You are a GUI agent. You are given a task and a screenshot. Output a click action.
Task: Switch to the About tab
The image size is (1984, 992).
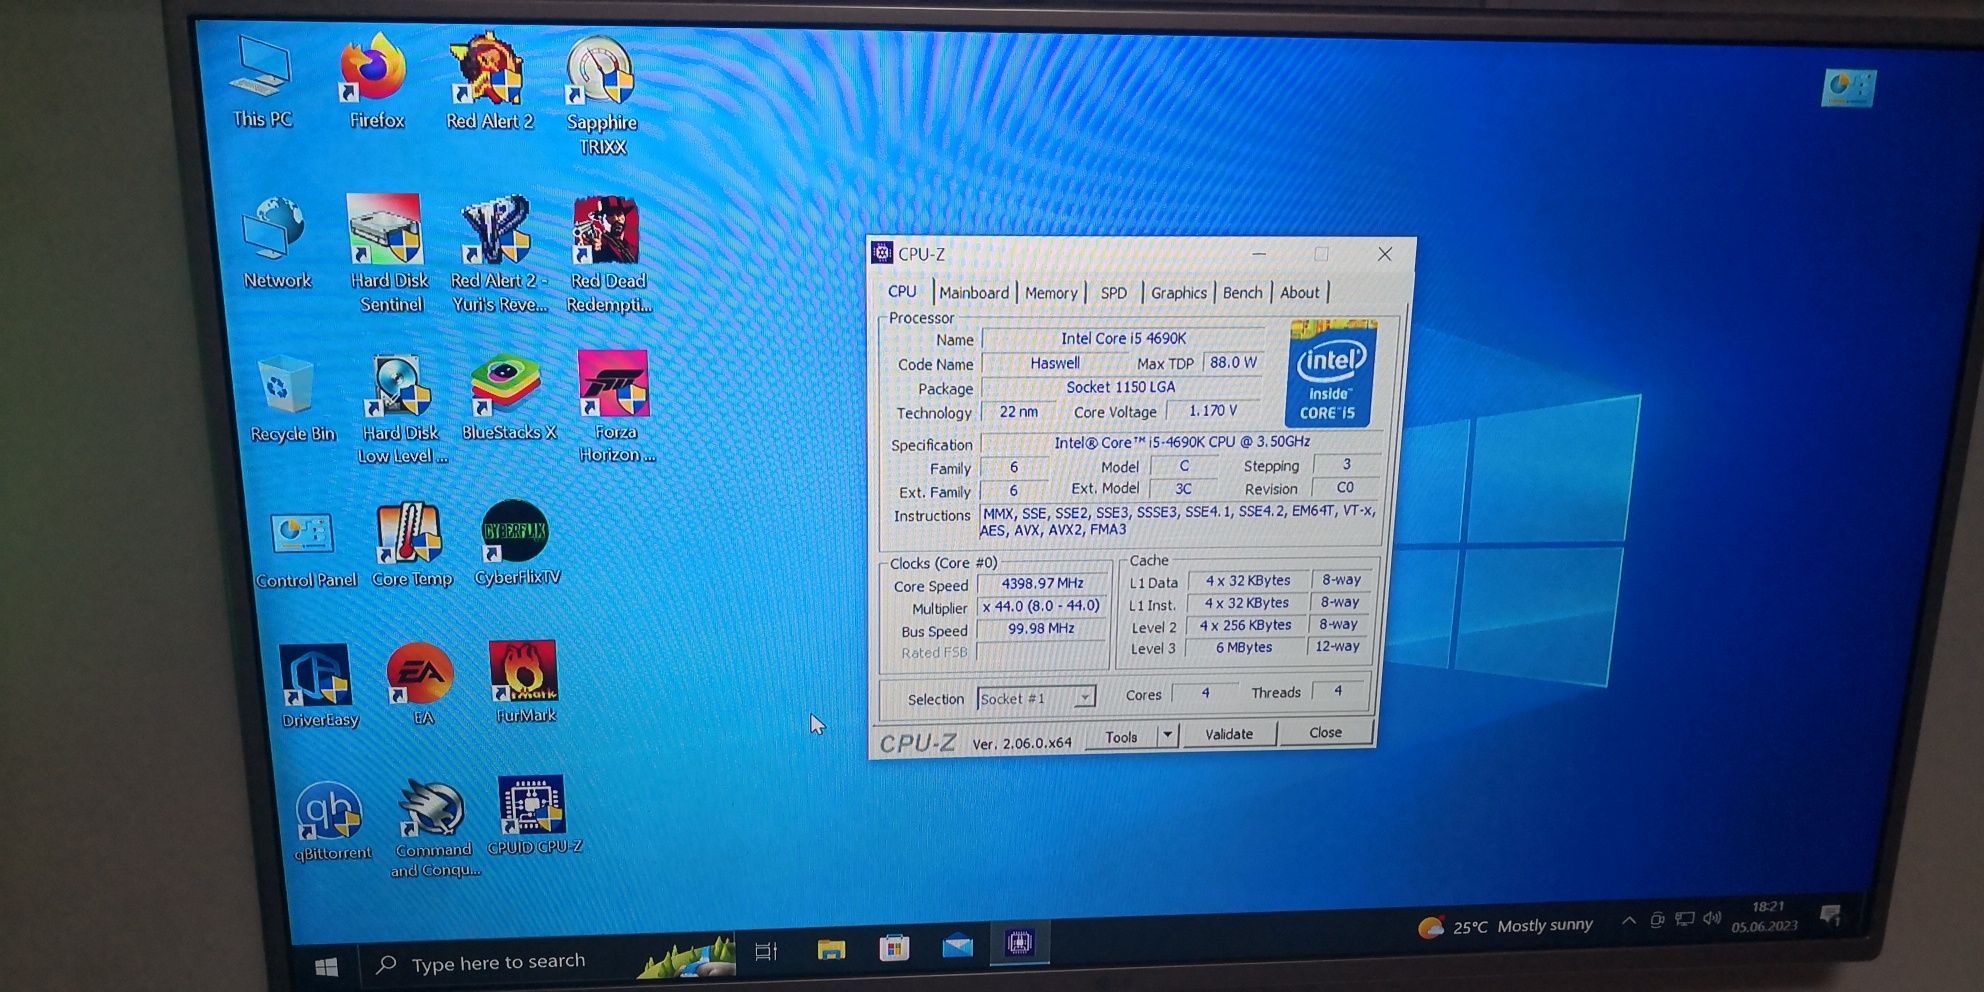1299,292
